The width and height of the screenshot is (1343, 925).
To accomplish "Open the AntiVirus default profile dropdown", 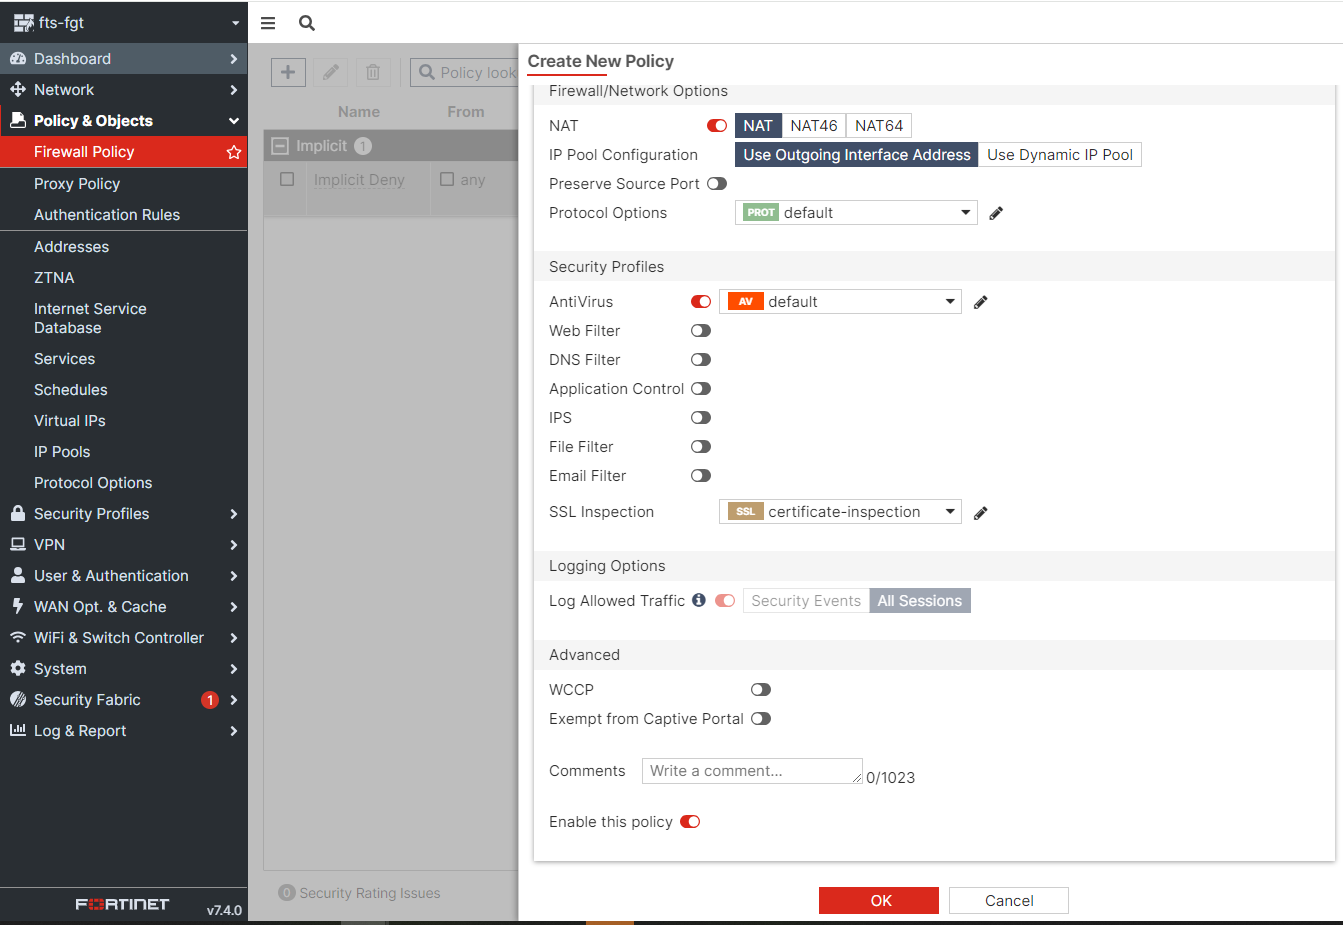I will click(x=949, y=301).
